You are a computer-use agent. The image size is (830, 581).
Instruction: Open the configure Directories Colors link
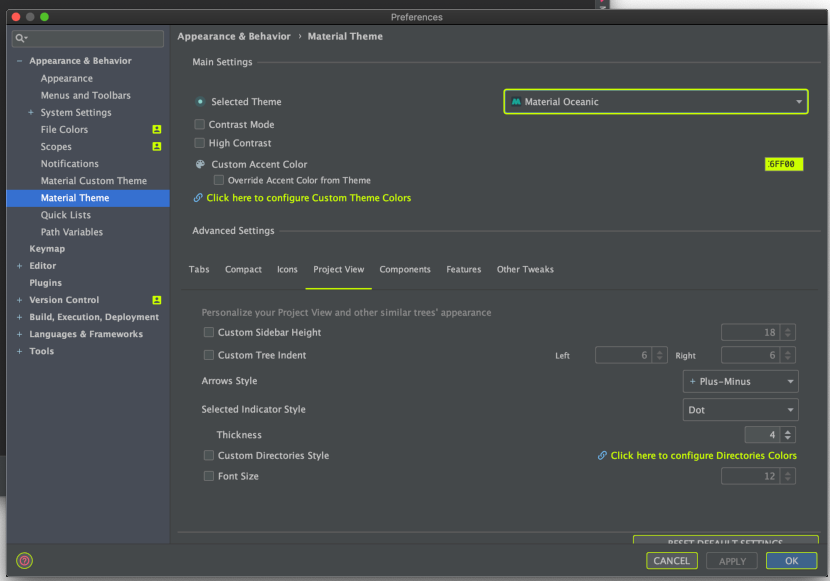click(x=703, y=456)
